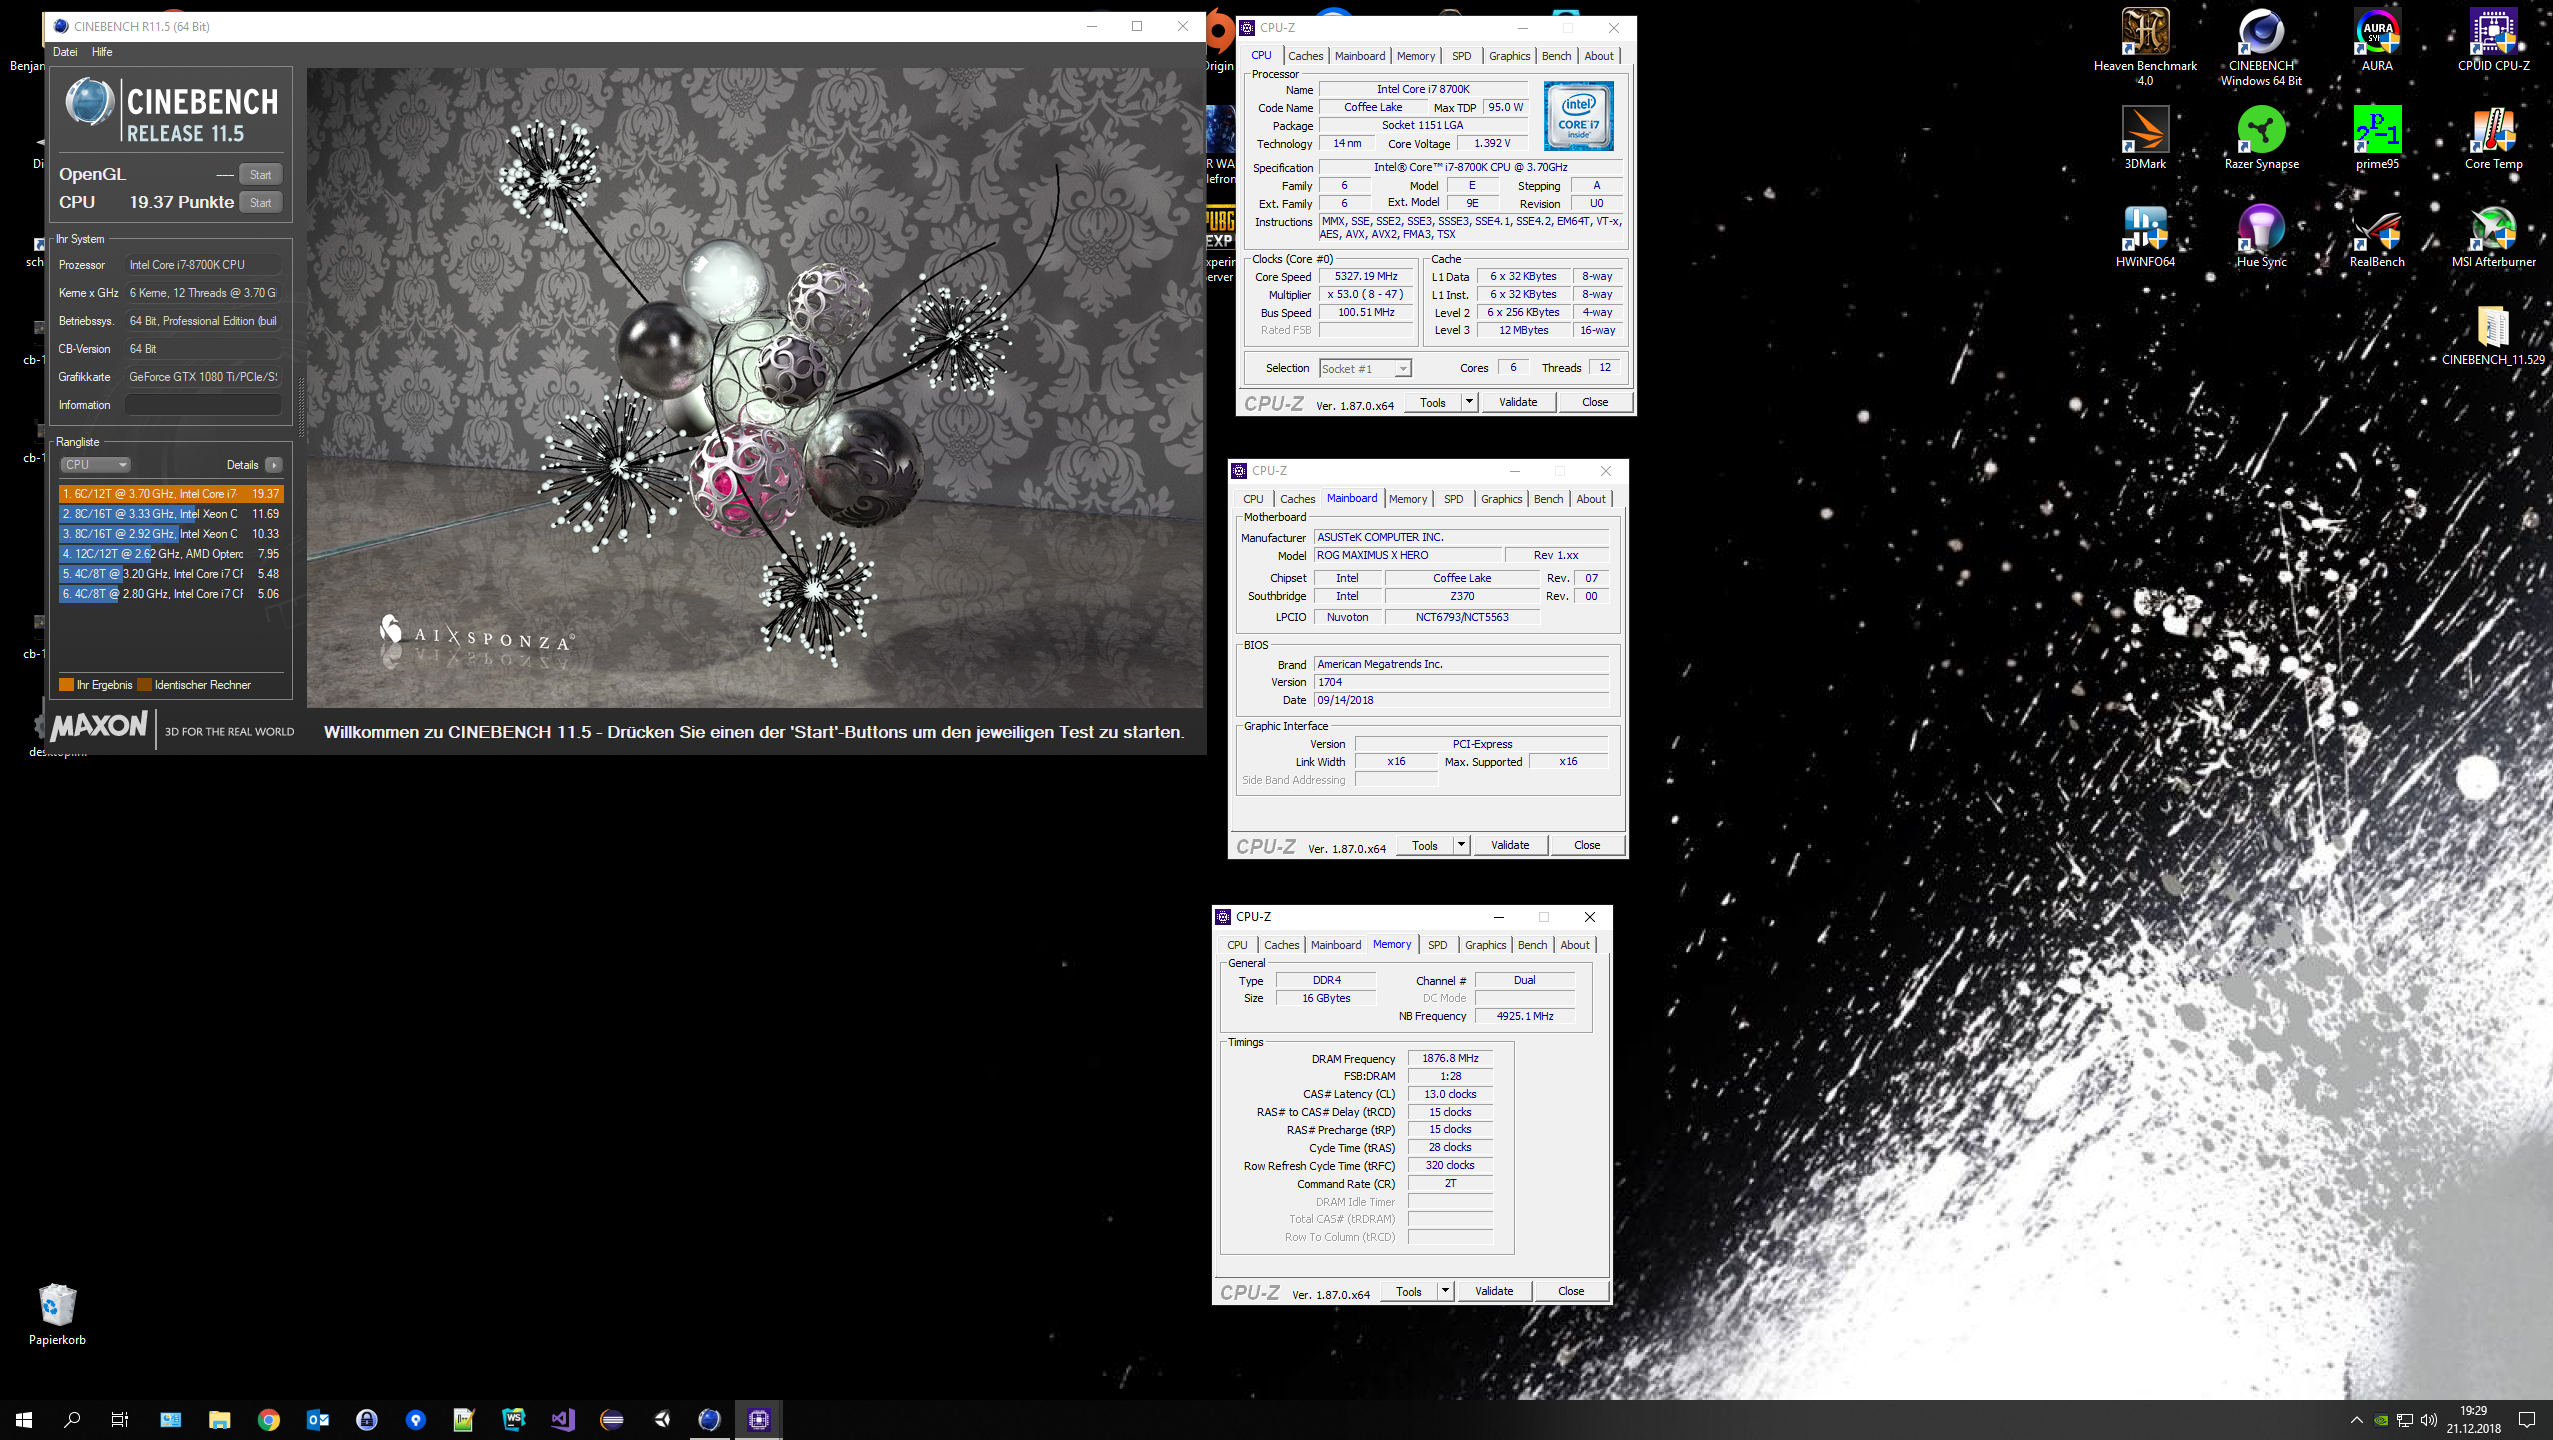Select the Core Temp desktop icon
The height and width of the screenshot is (1440, 2553).
2493,138
